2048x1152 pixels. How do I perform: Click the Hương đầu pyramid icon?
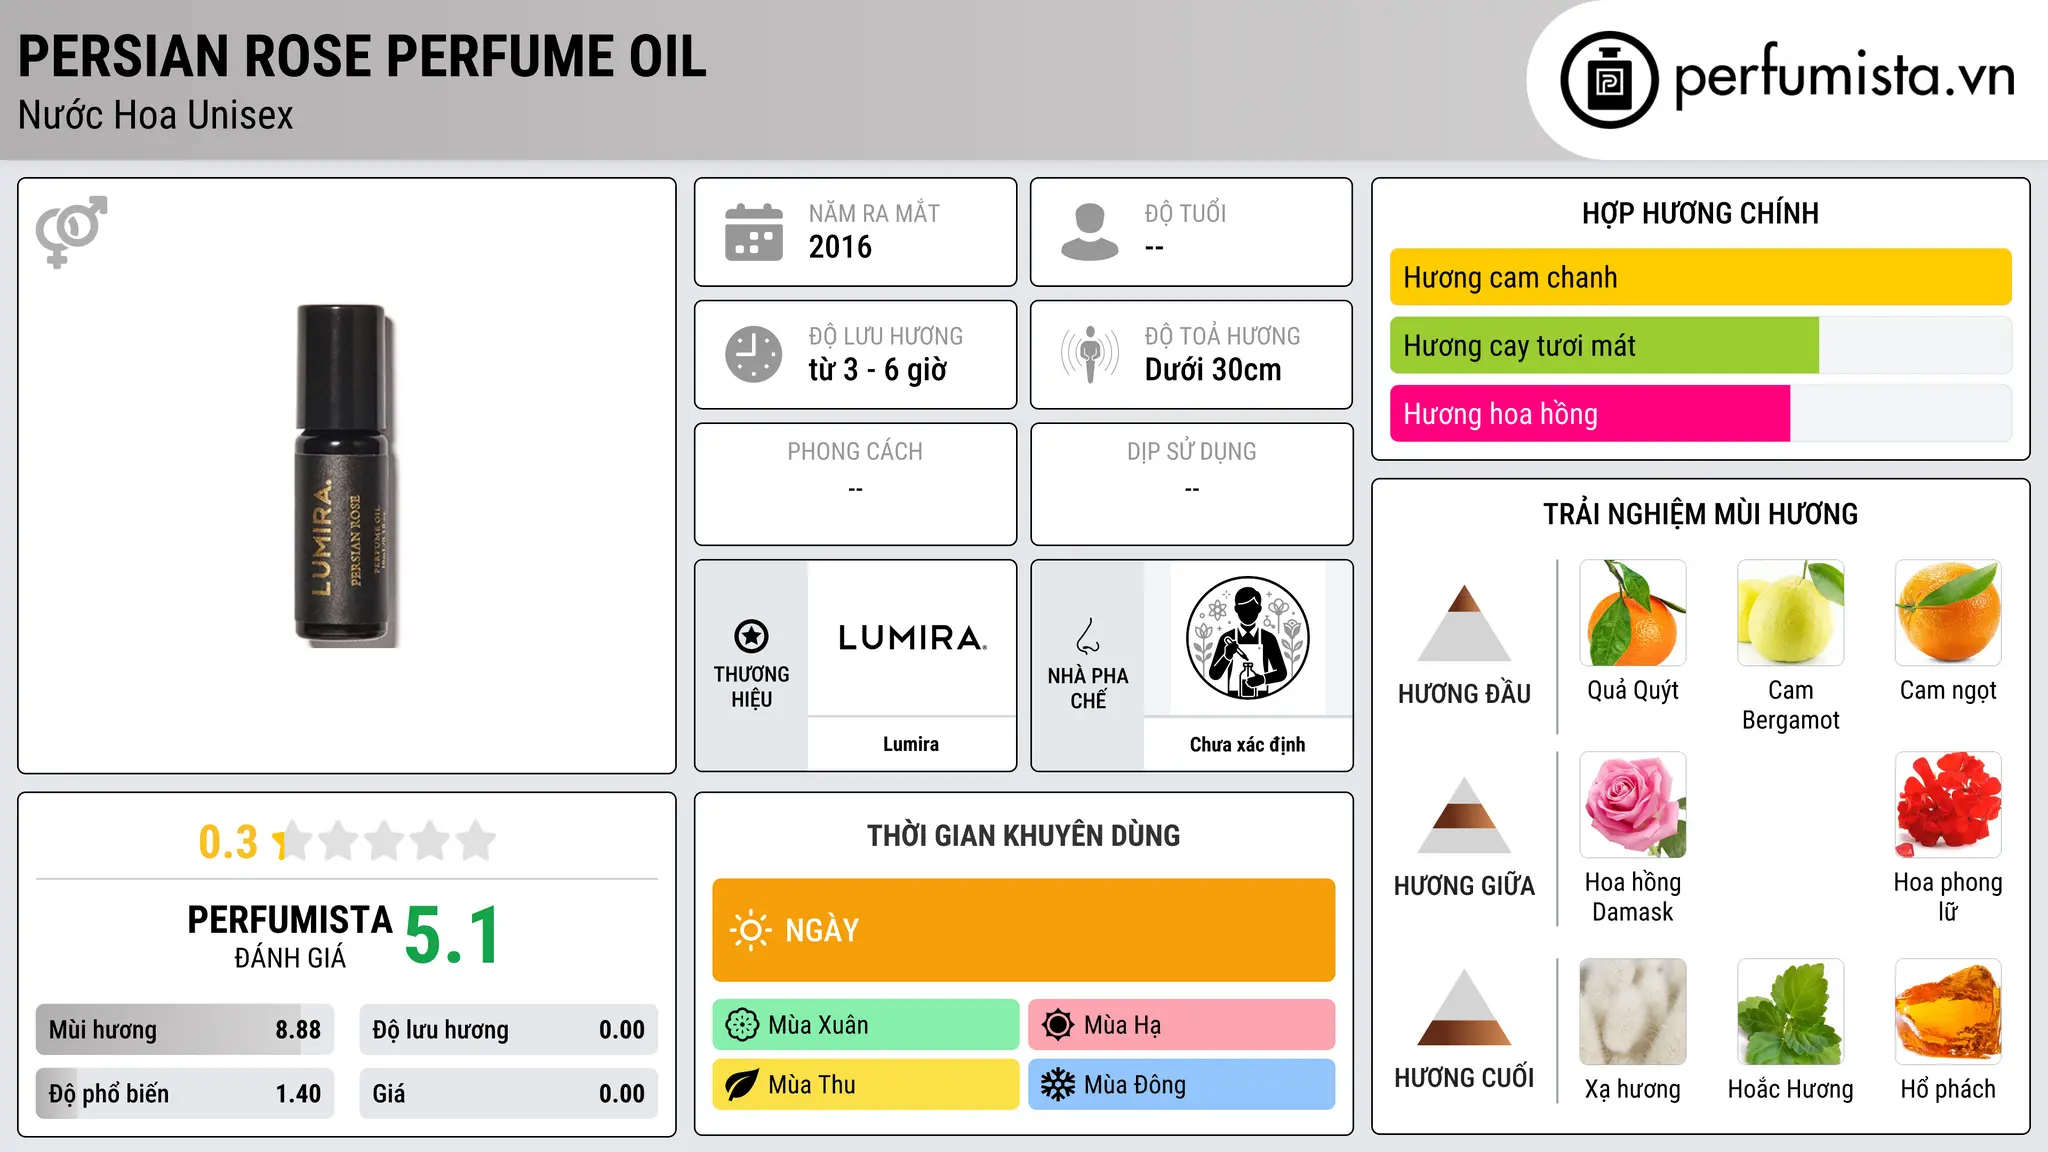1464,622
